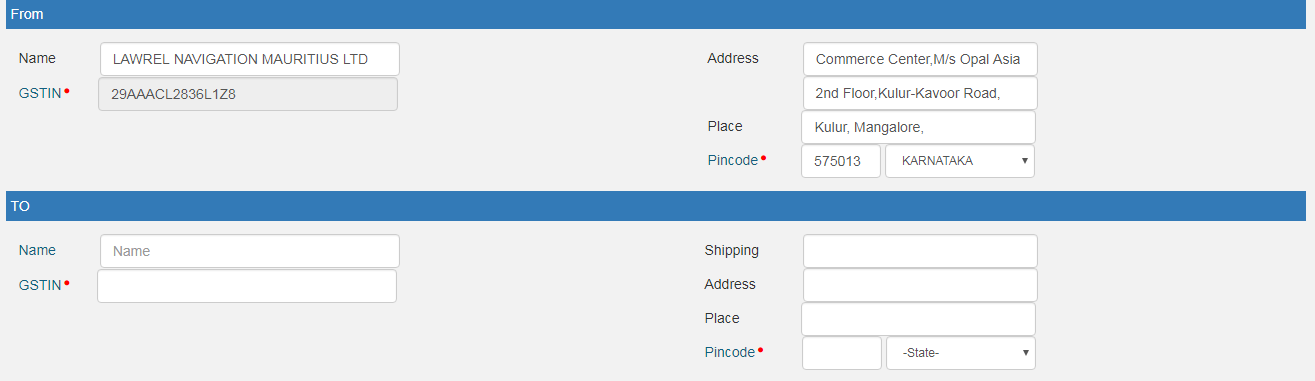Click the address line 2nd Floor, Kulur-Kavoor Road
The image size is (1315, 381).
pos(920,93)
